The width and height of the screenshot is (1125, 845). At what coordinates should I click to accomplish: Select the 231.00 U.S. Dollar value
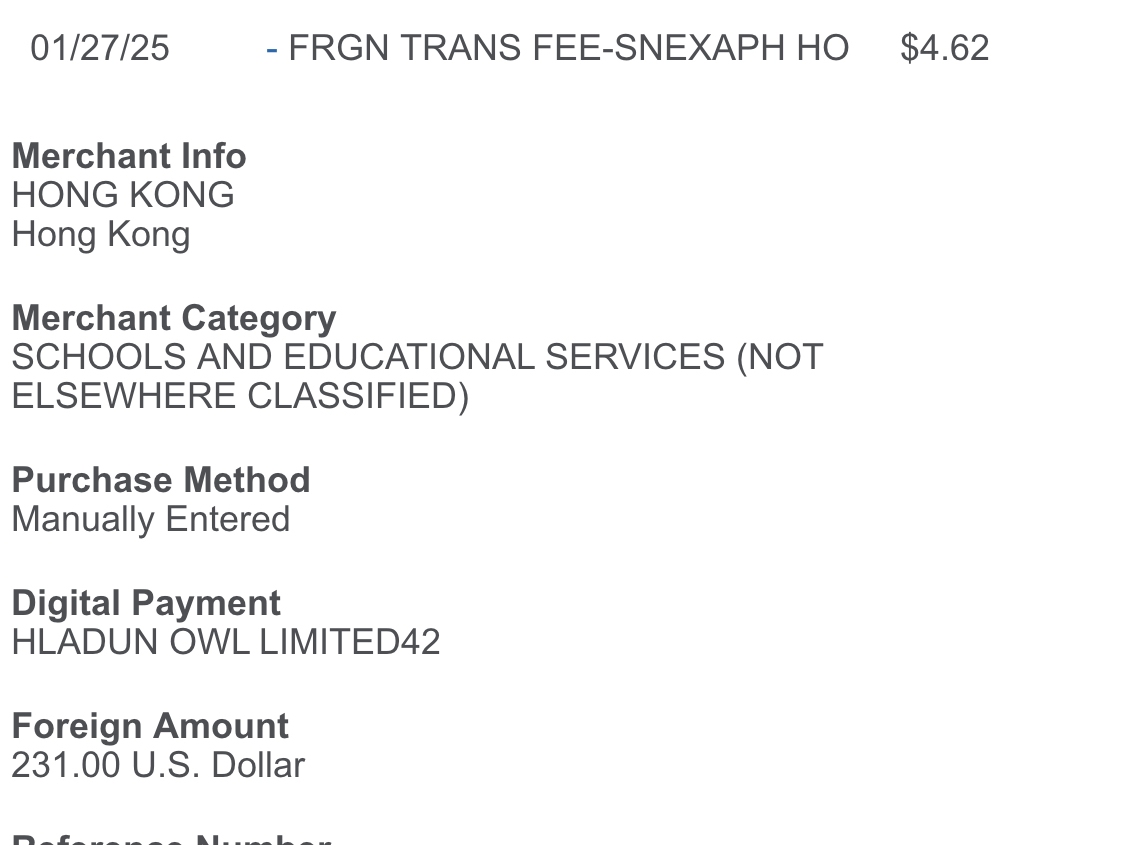point(159,765)
